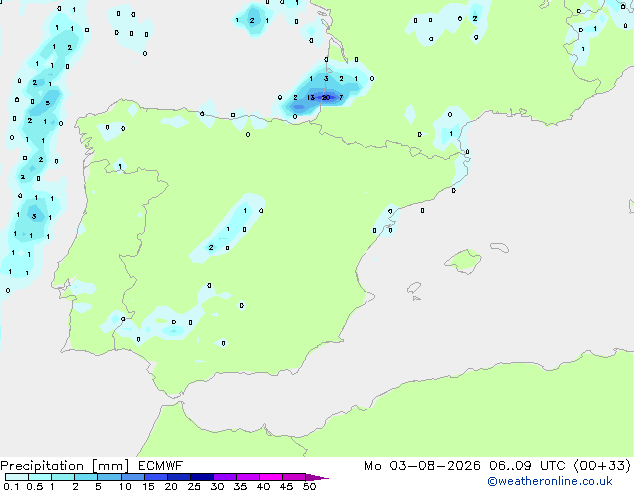This screenshot has height=490, width=634.
Task: Click the '13' precipitation value on the map
Action: 311,97
